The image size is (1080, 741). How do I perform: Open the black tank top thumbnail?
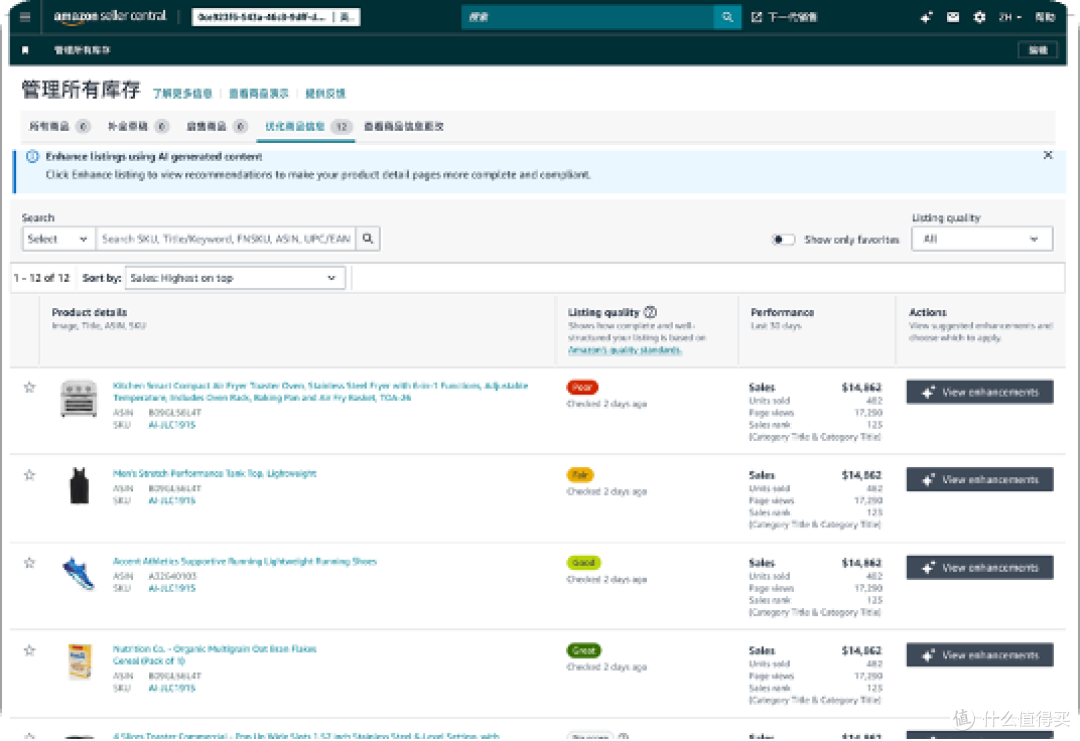click(x=79, y=486)
